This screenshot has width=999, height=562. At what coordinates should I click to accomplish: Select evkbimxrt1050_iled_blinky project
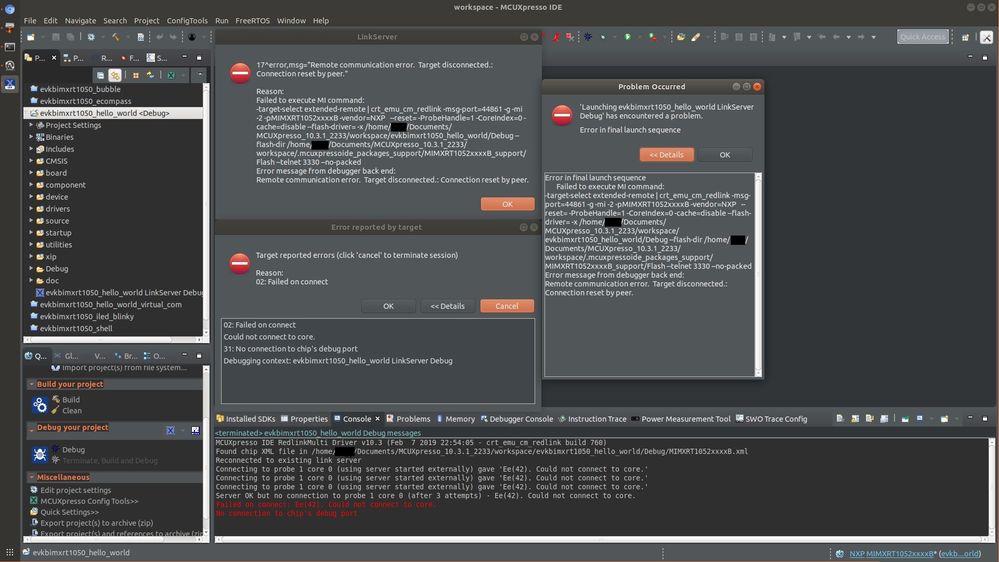87,316
